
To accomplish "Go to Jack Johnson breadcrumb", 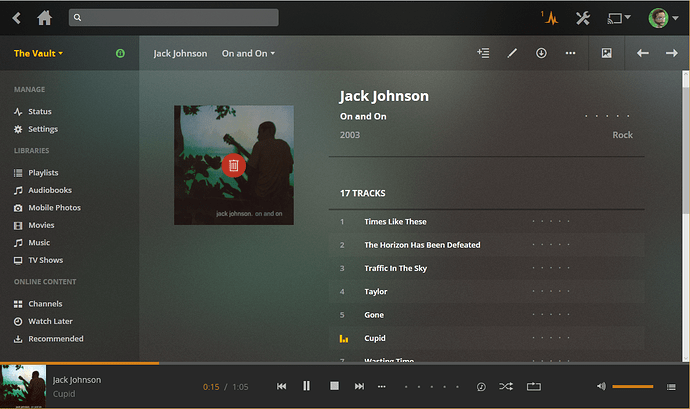I will click(x=180, y=53).
